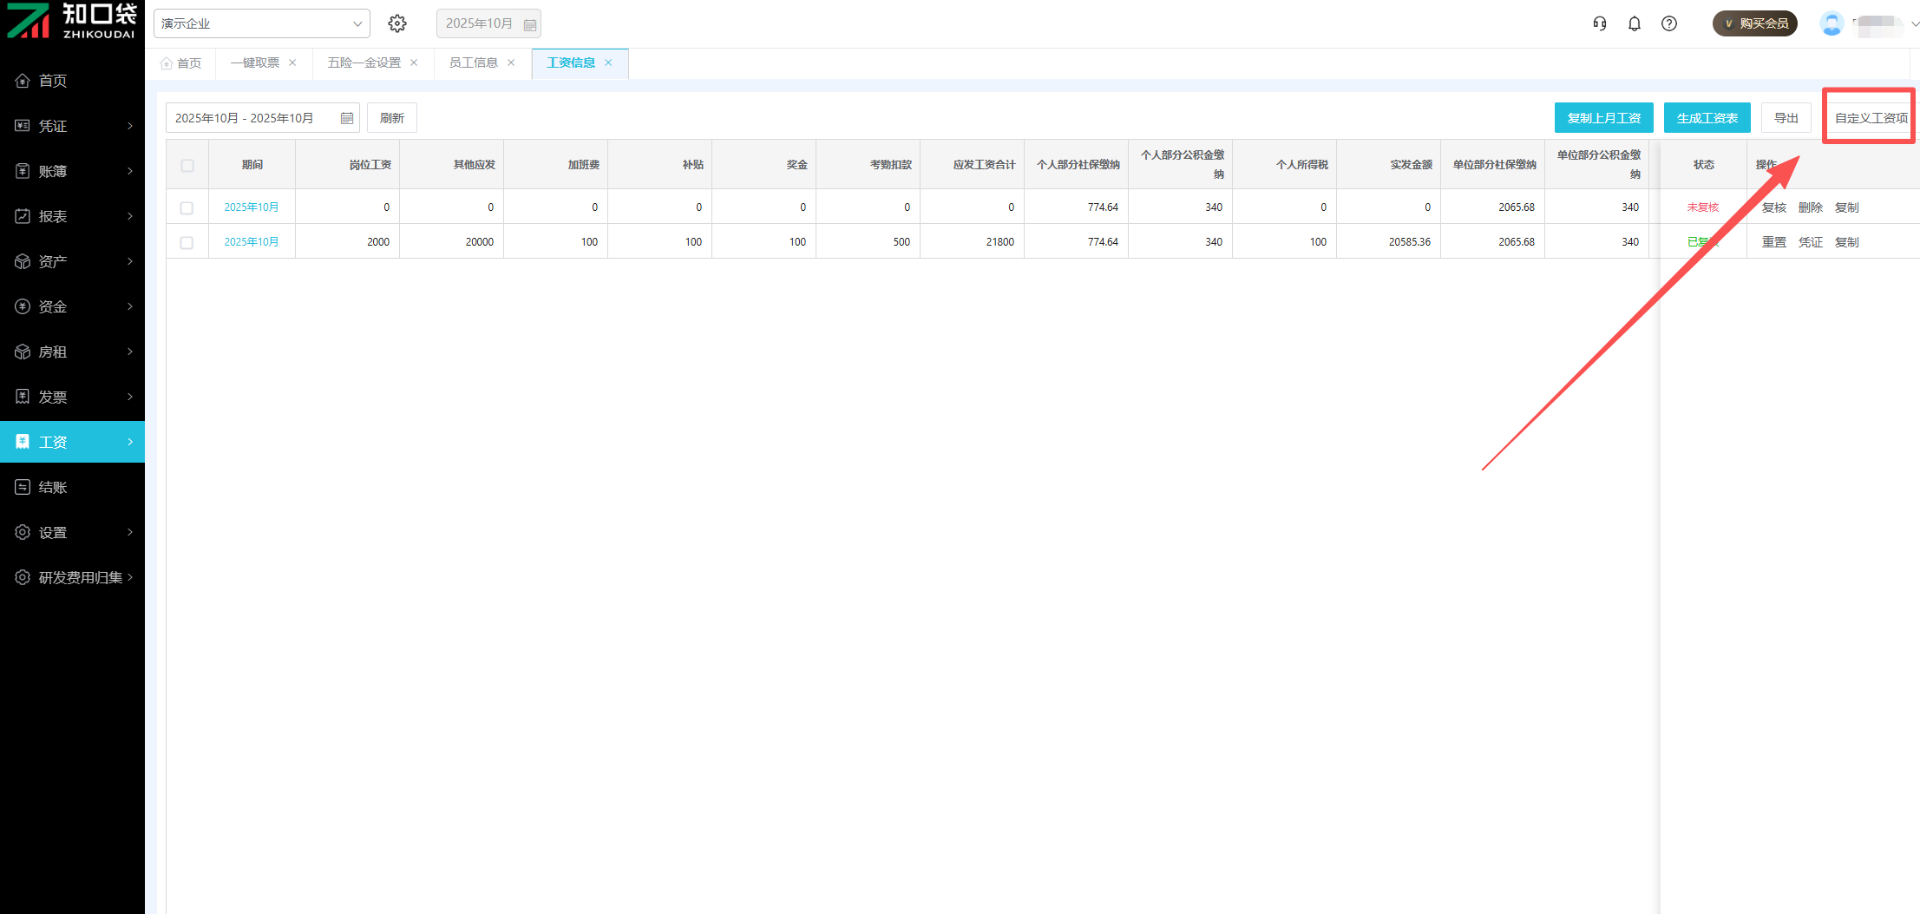Image resolution: width=1920 pixels, height=914 pixels.
Task: Open the first row's 2025年10月 period link
Action: click(x=251, y=208)
